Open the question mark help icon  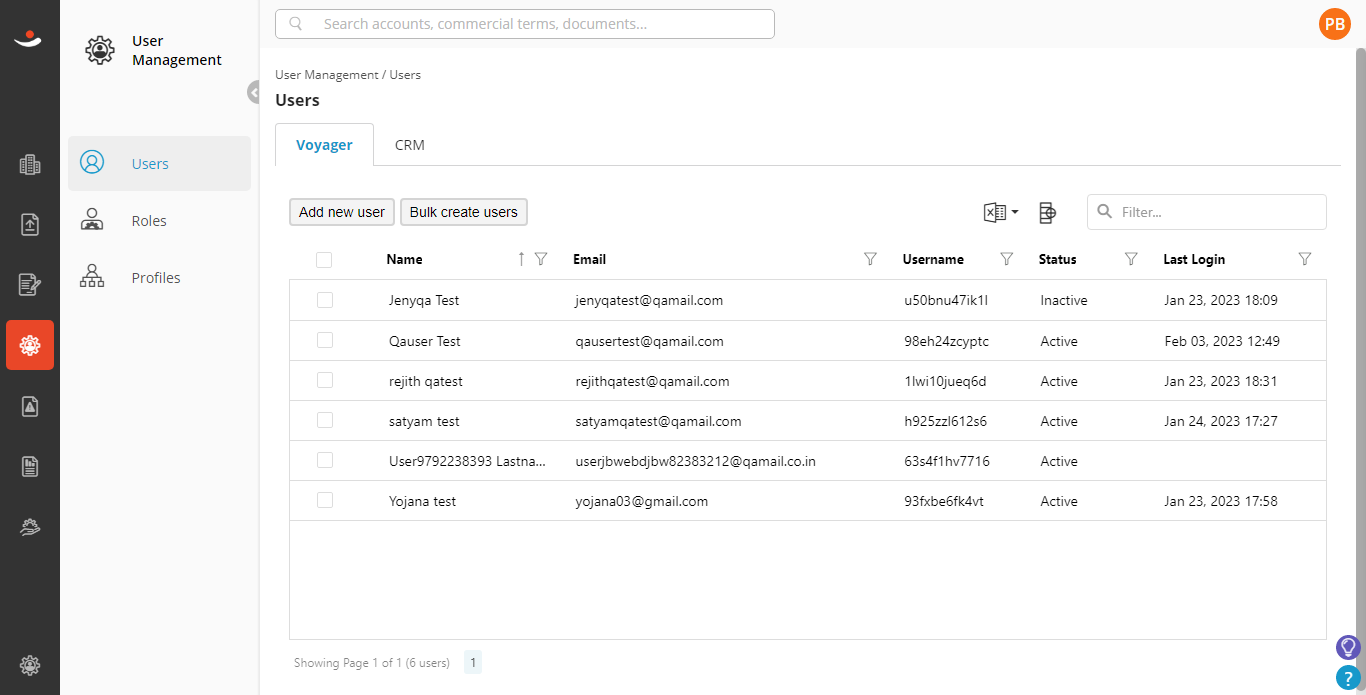coord(1348,678)
